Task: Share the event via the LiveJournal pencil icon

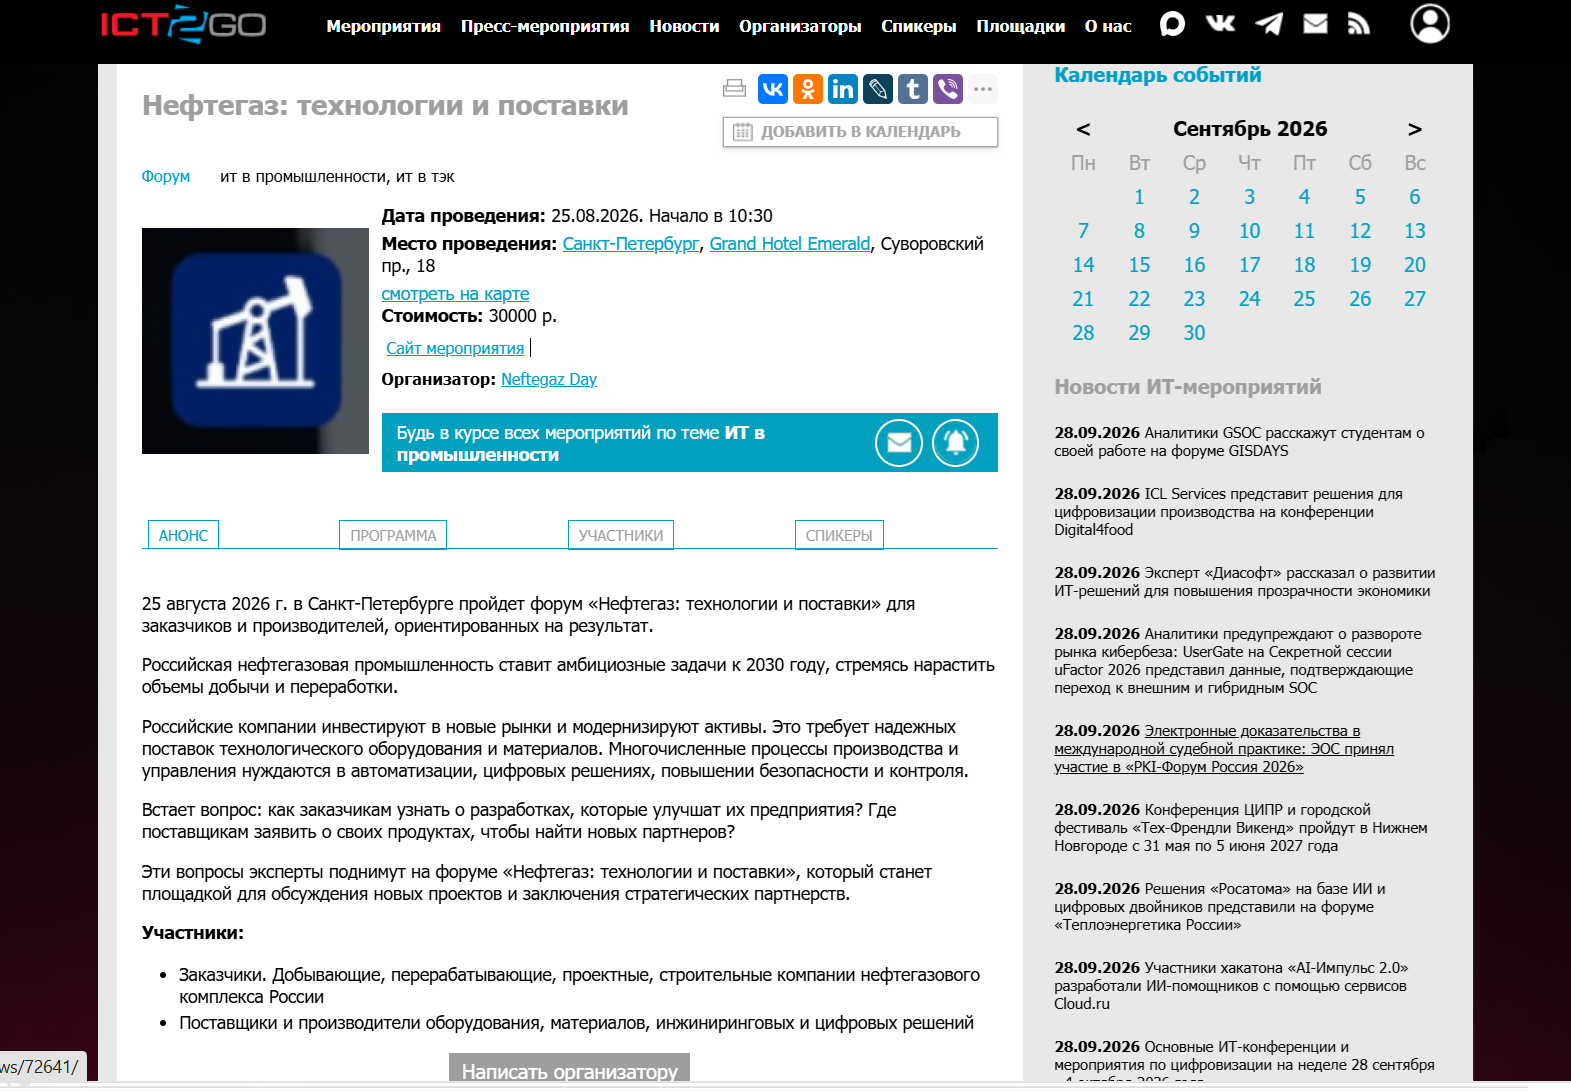Action: 878,89
